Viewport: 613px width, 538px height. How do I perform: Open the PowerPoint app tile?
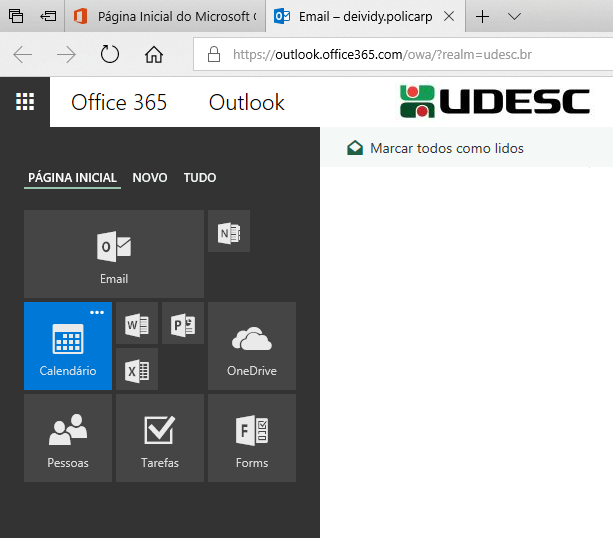[x=182, y=324]
